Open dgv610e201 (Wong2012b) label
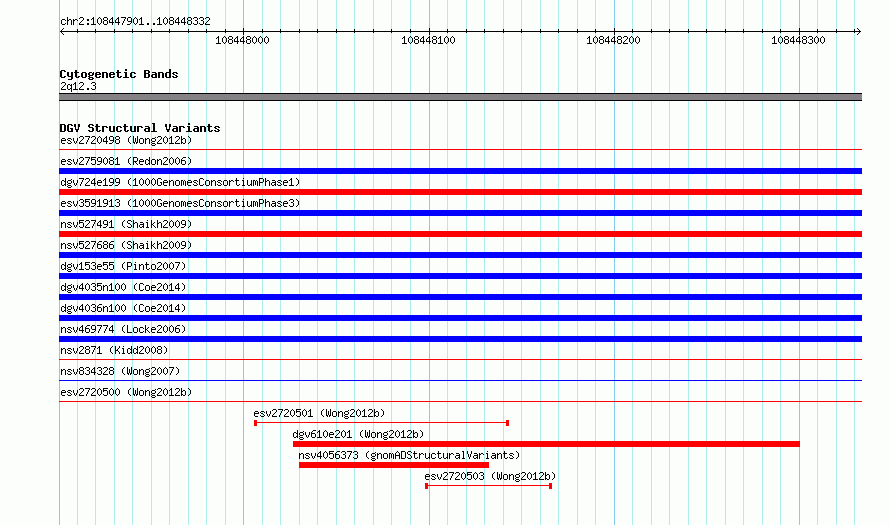The image size is (890, 525). pos(358,434)
